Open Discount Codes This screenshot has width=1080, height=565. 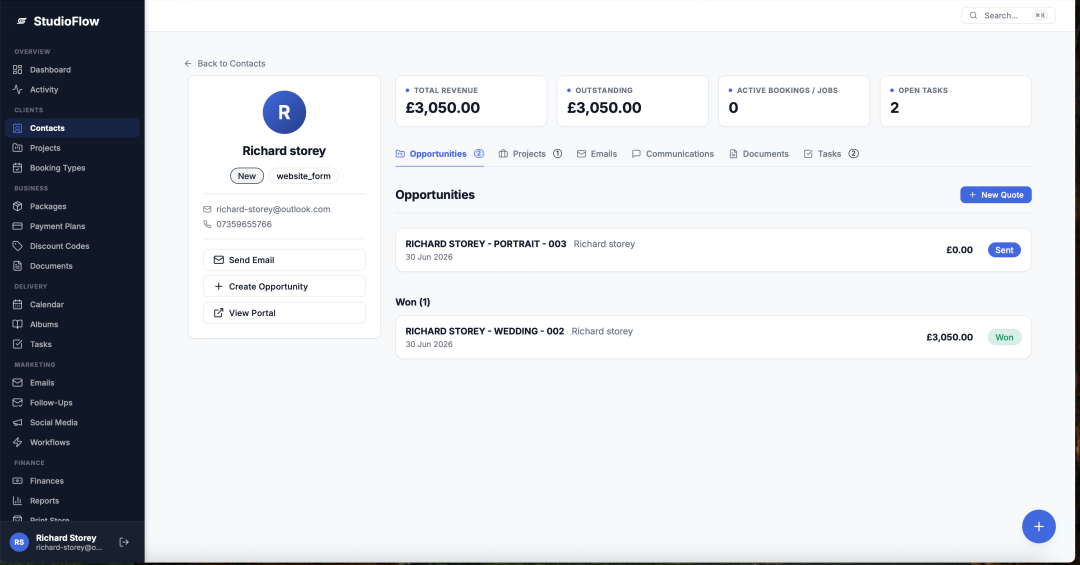tap(72, 246)
